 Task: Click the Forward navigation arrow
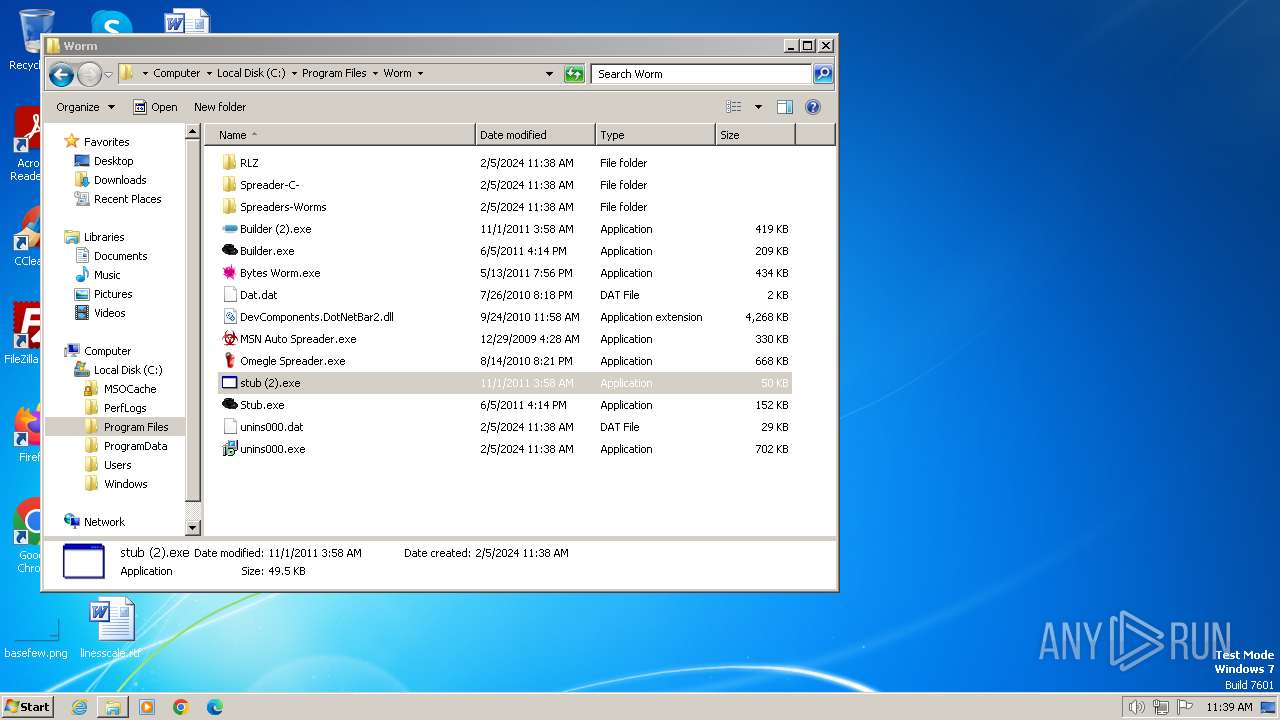coord(89,74)
